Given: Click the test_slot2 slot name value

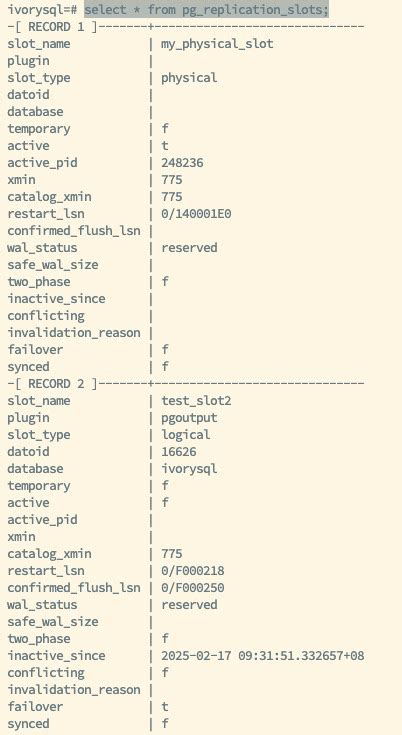Looking at the screenshot, I should [x=196, y=401].
